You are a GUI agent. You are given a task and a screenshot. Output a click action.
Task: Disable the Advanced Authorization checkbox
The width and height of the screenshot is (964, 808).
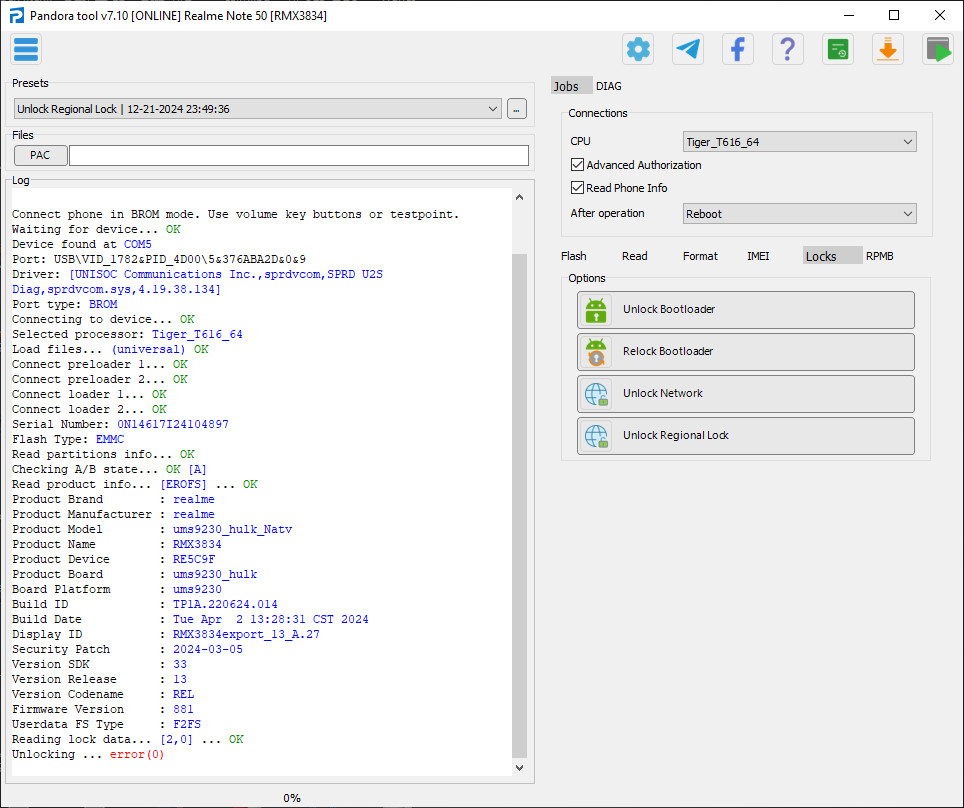tap(578, 165)
